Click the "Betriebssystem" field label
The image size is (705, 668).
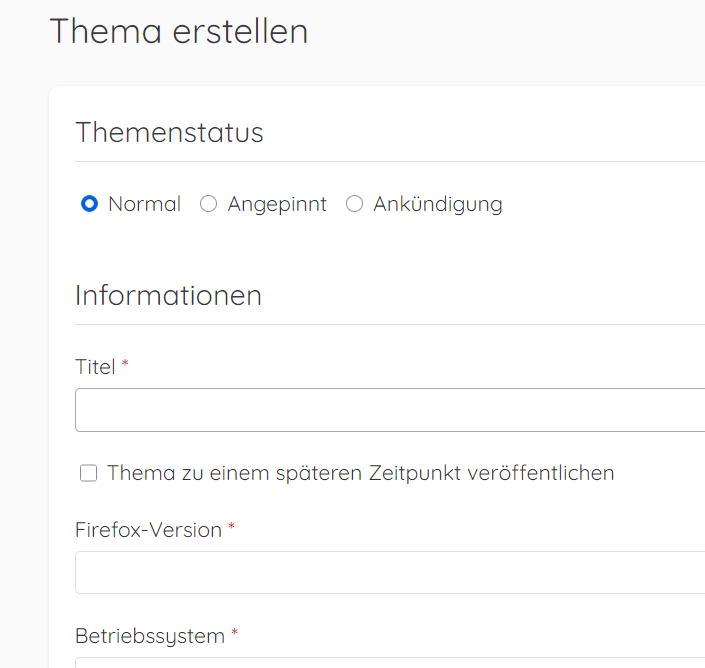click(x=149, y=636)
